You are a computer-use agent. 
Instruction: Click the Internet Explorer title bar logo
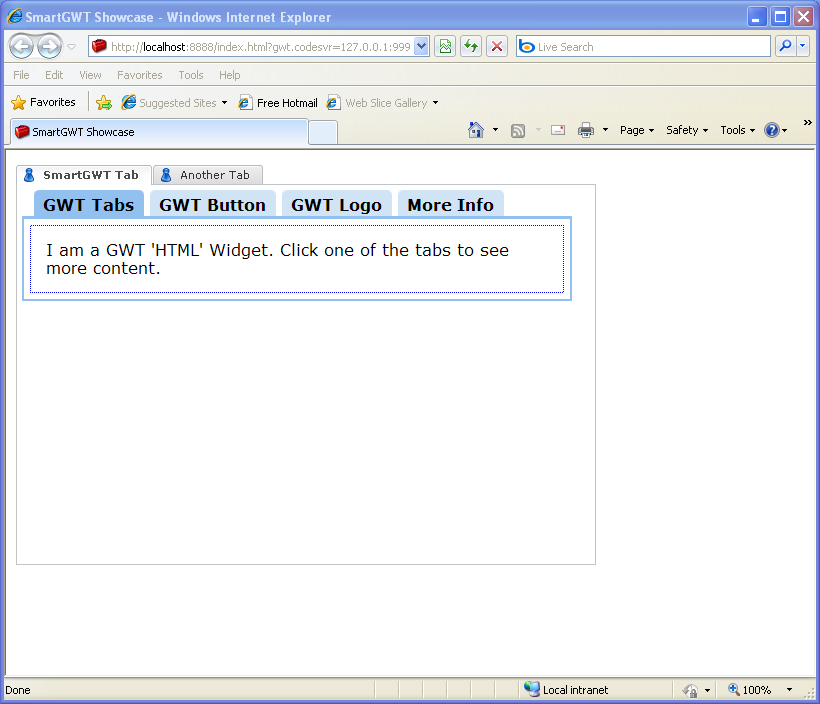pyautogui.click(x=15, y=16)
